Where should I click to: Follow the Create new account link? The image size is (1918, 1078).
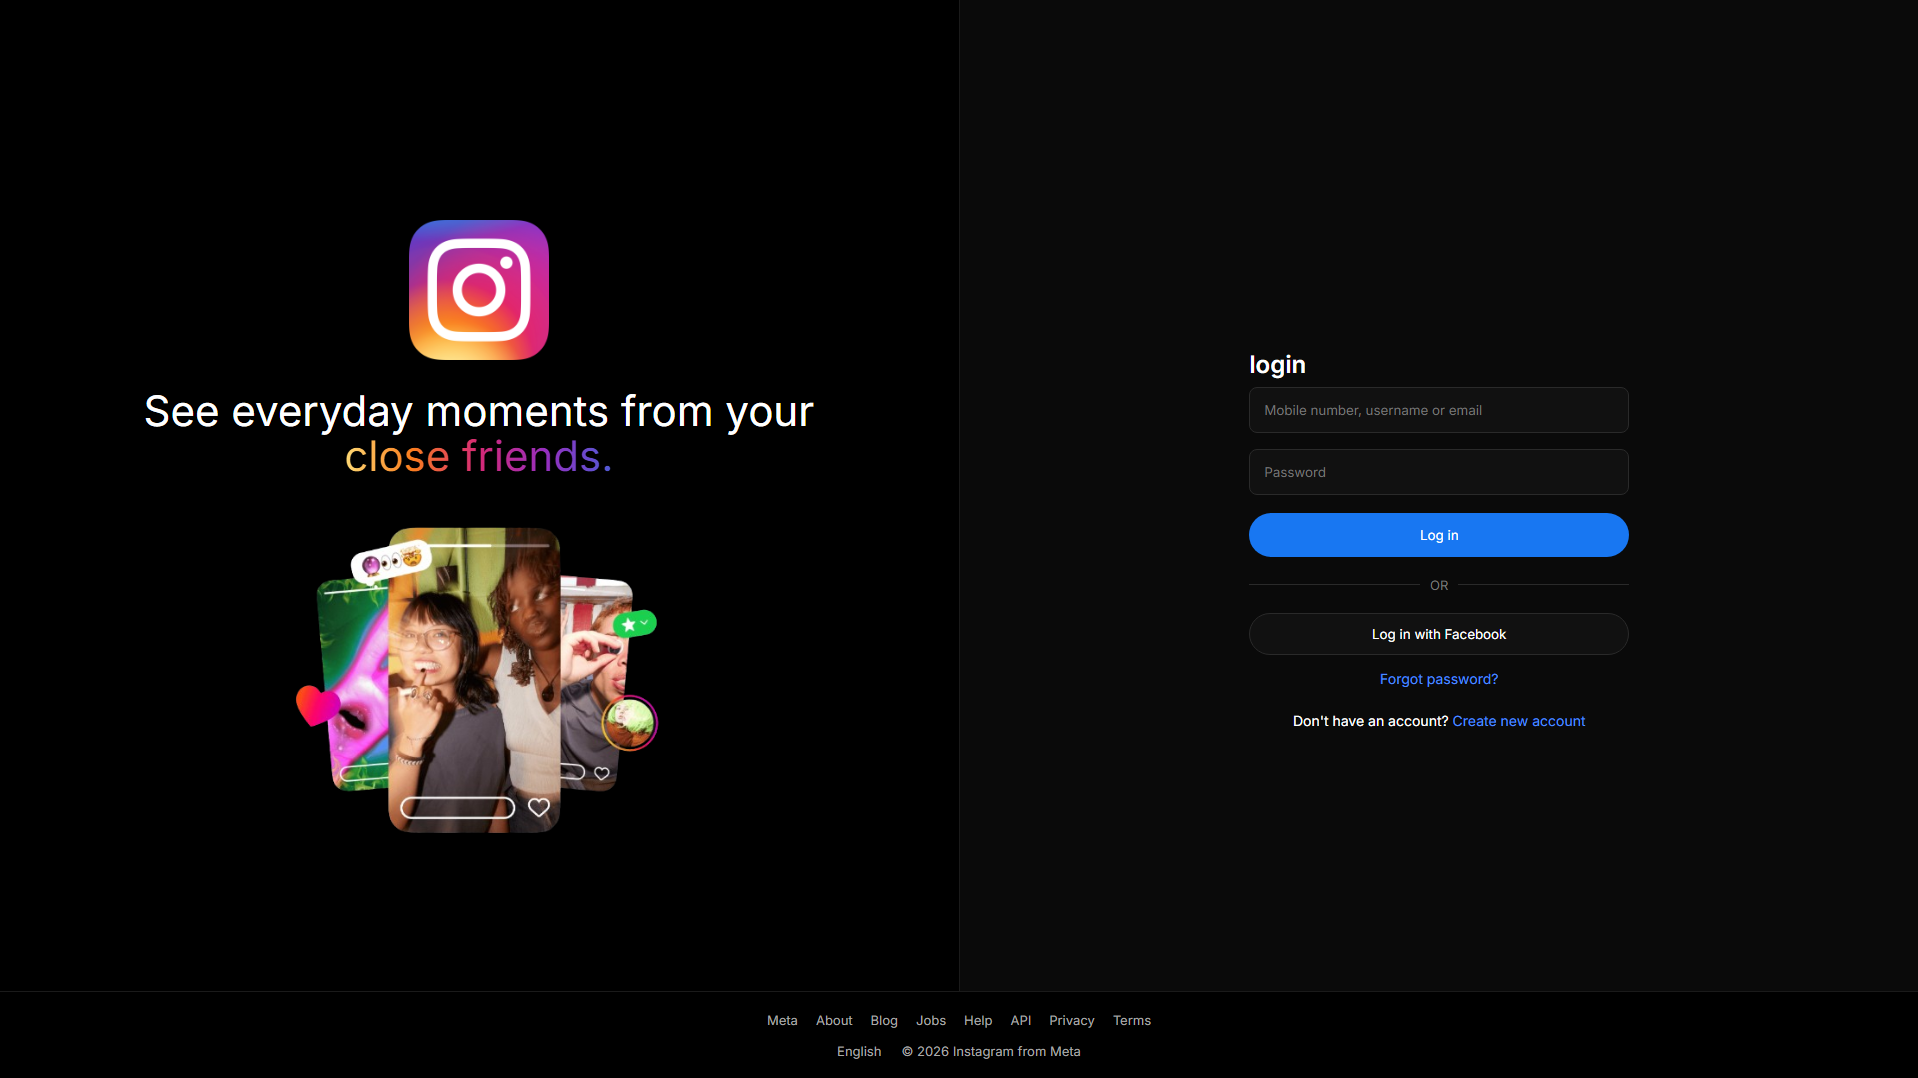tap(1518, 721)
